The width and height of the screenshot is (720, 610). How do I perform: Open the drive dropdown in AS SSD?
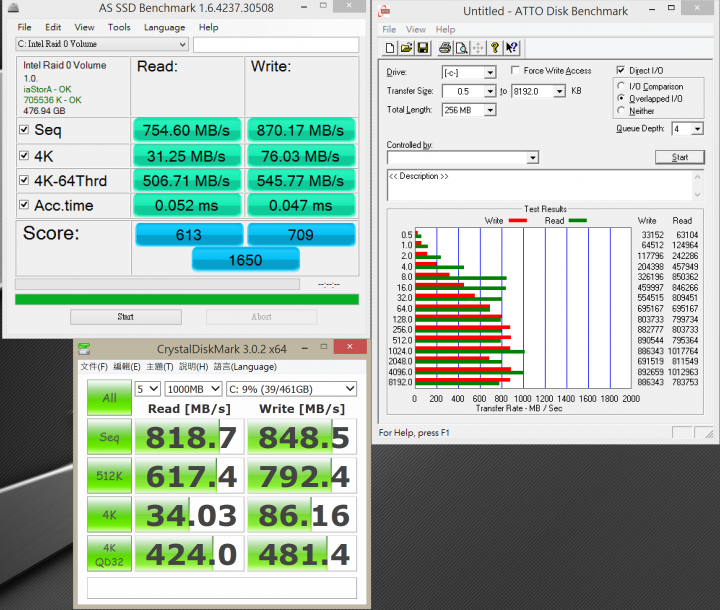tap(101, 44)
